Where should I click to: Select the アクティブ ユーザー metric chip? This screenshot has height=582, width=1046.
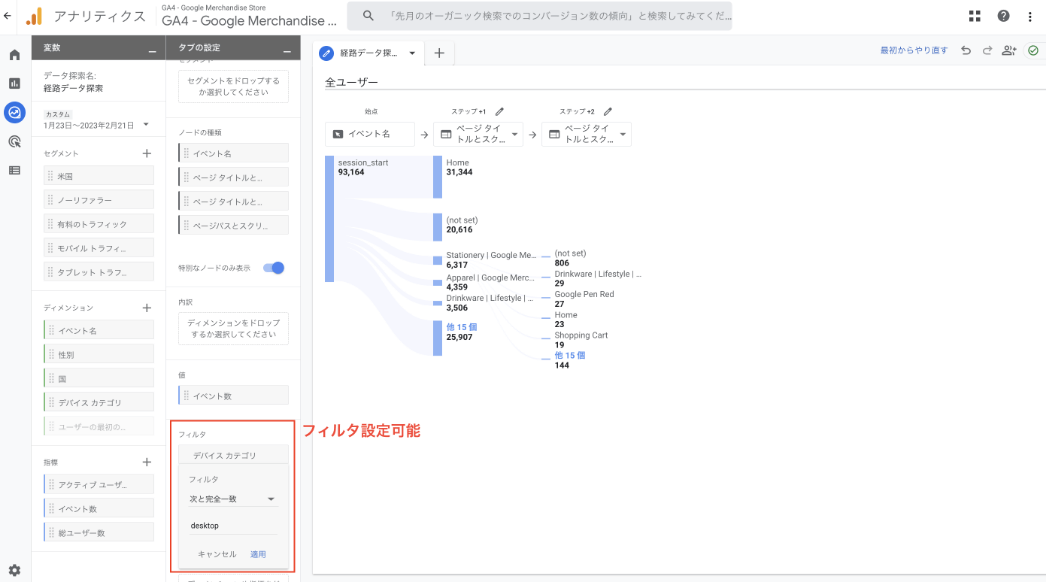[99, 485]
